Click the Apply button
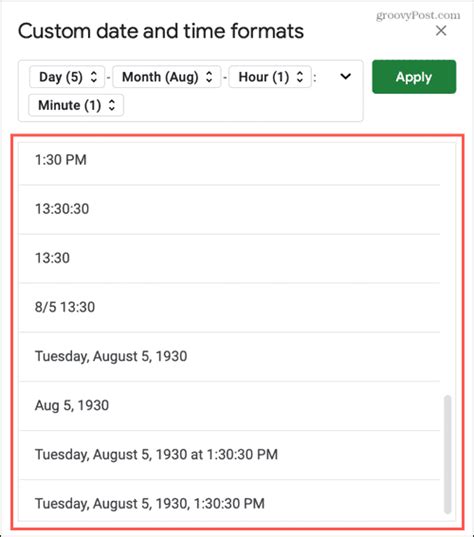Screen dimensions: 474x537 pyautogui.click(x=414, y=77)
